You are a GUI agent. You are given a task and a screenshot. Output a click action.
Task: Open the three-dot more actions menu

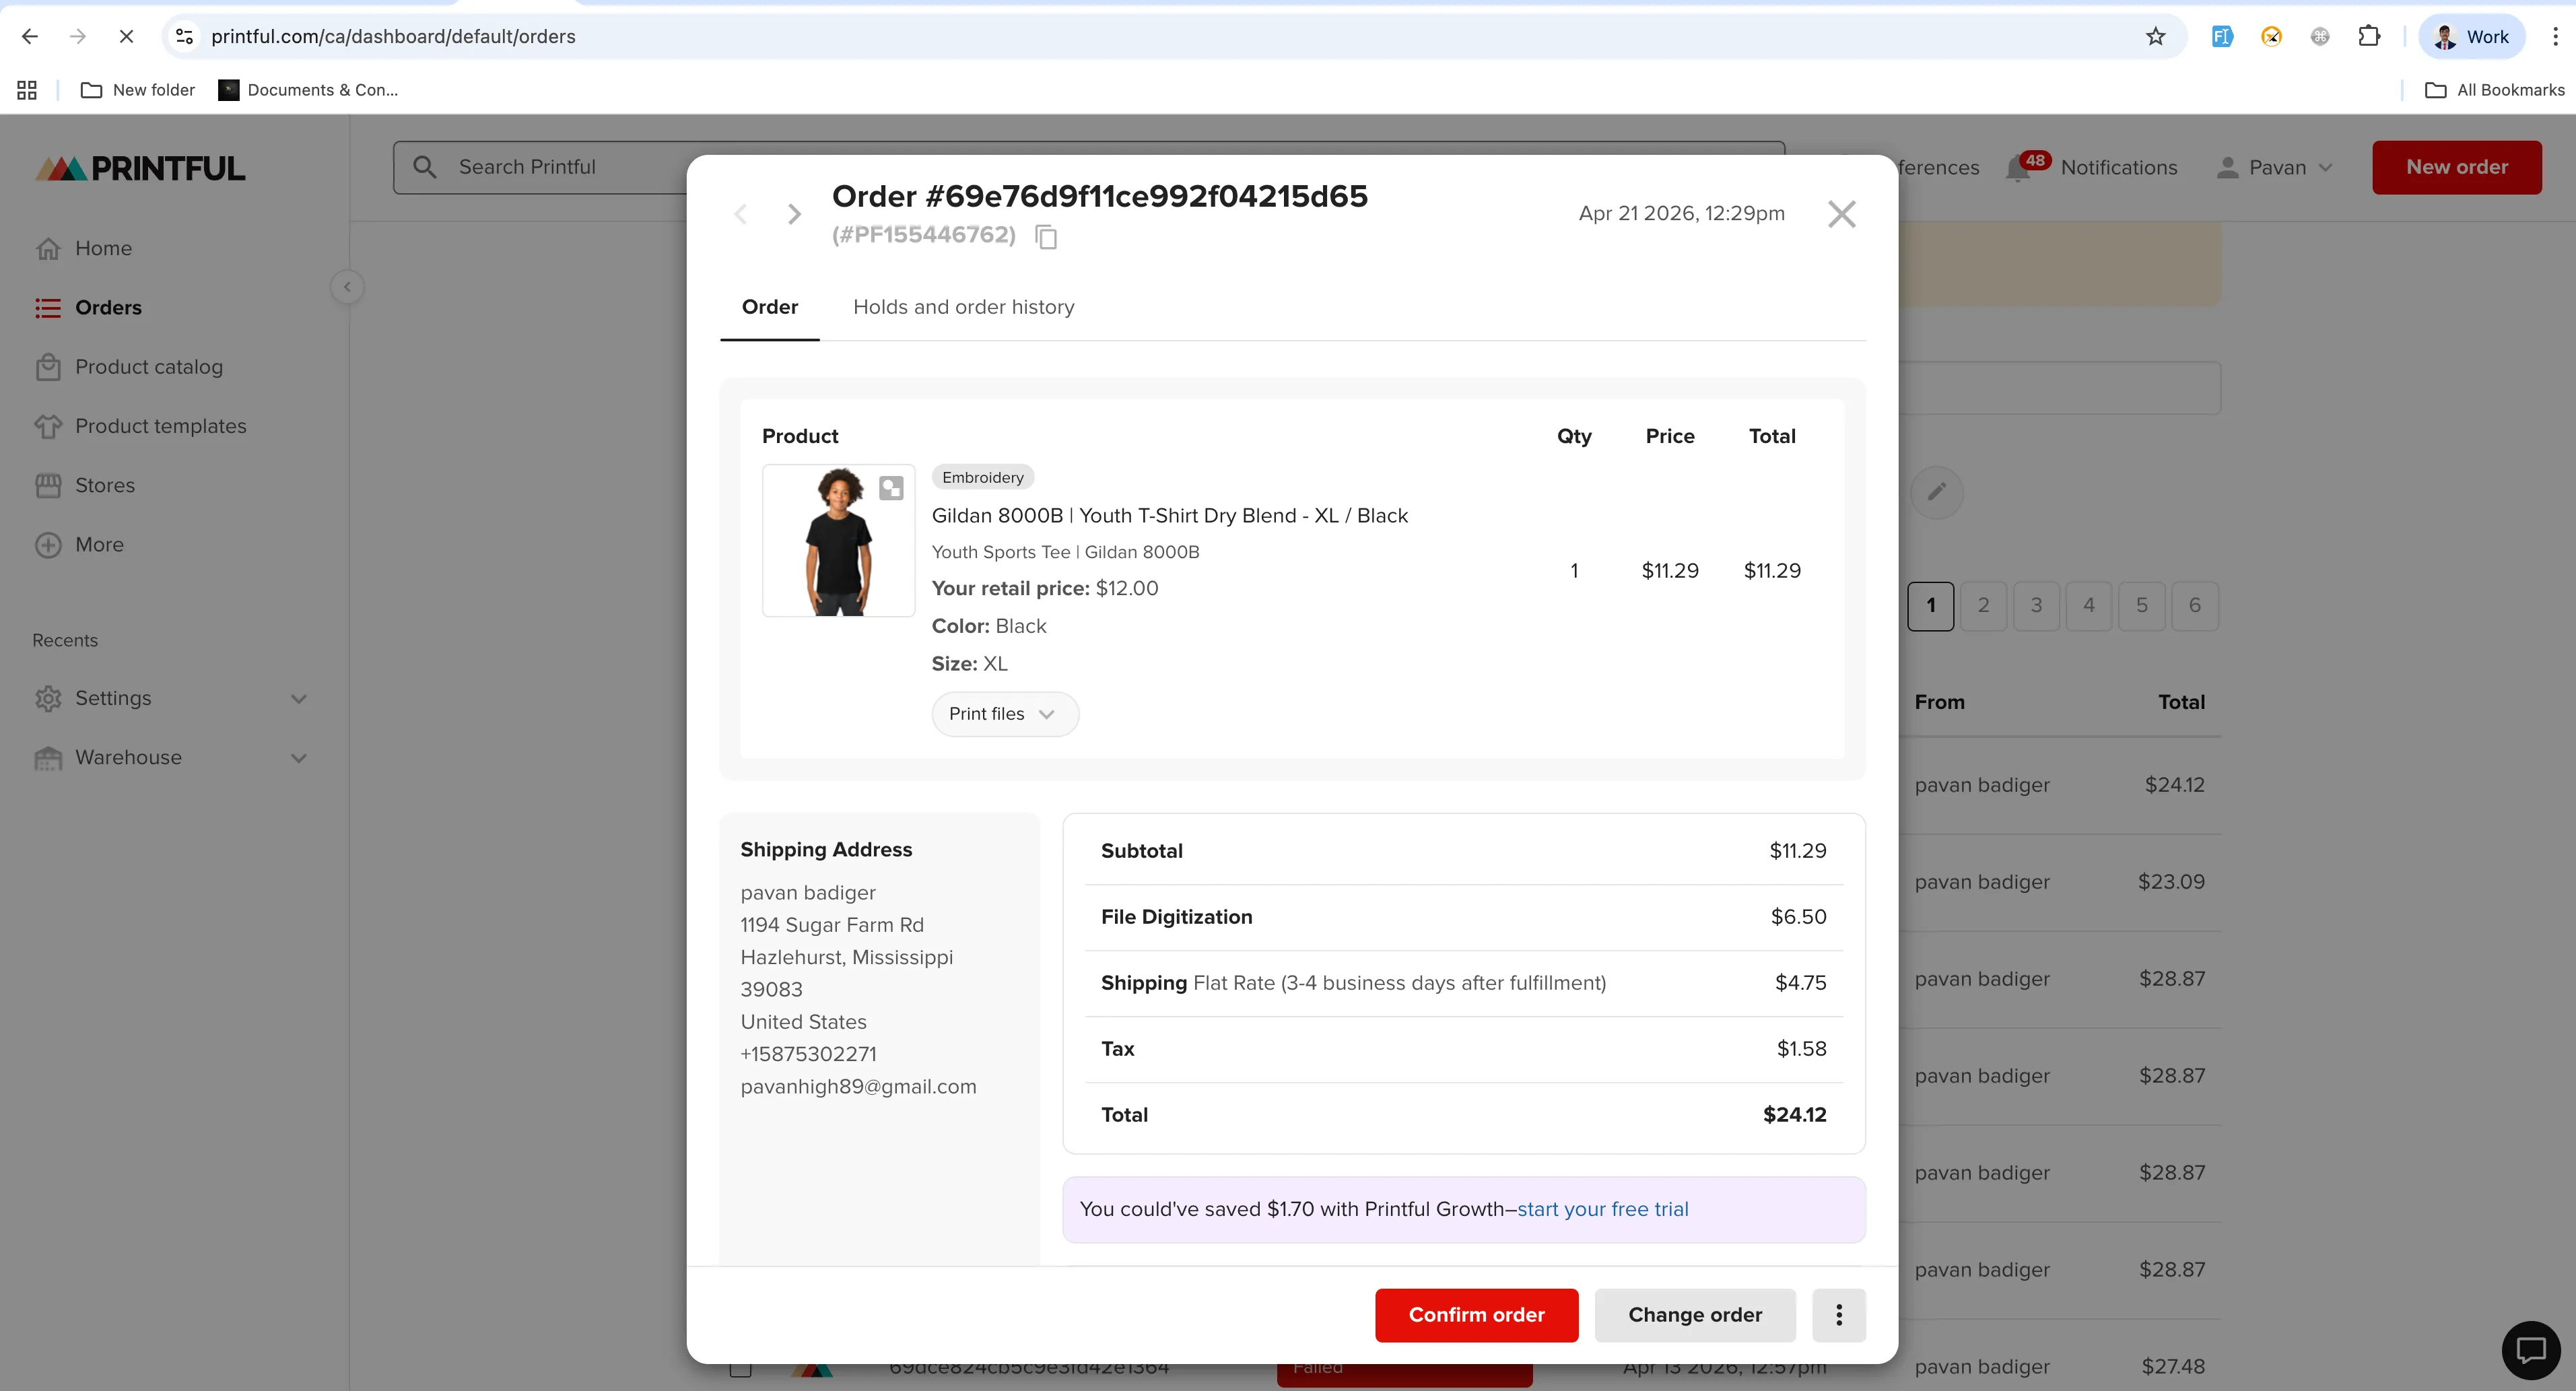(x=1838, y=1315)
